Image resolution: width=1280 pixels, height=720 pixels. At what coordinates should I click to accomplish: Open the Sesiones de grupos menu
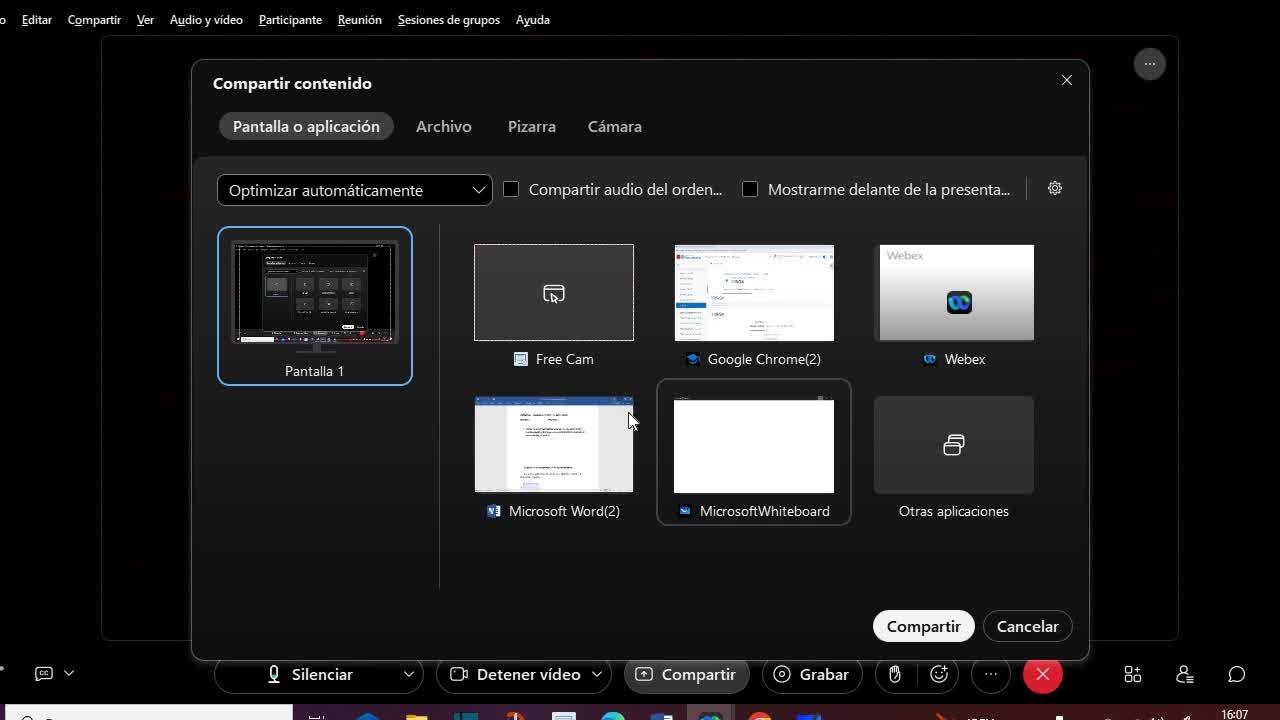(448, 20)
